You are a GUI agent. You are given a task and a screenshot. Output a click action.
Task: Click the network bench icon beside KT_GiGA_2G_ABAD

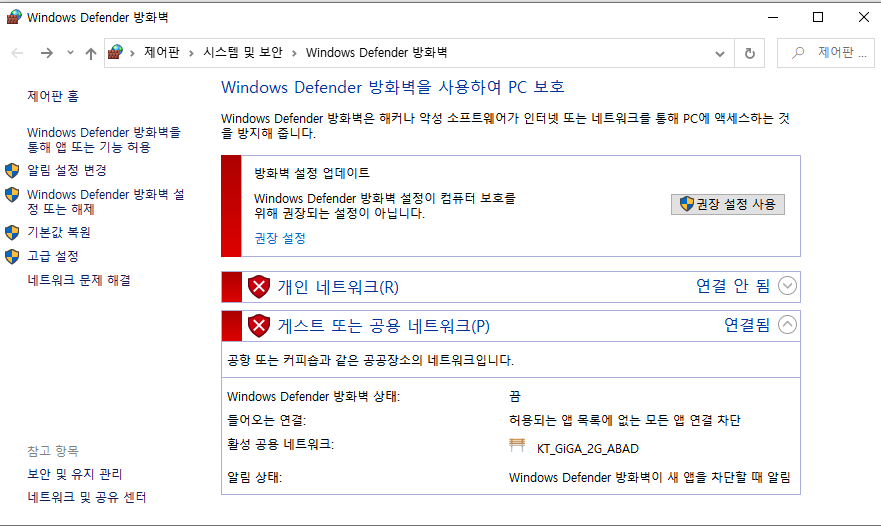517,446
